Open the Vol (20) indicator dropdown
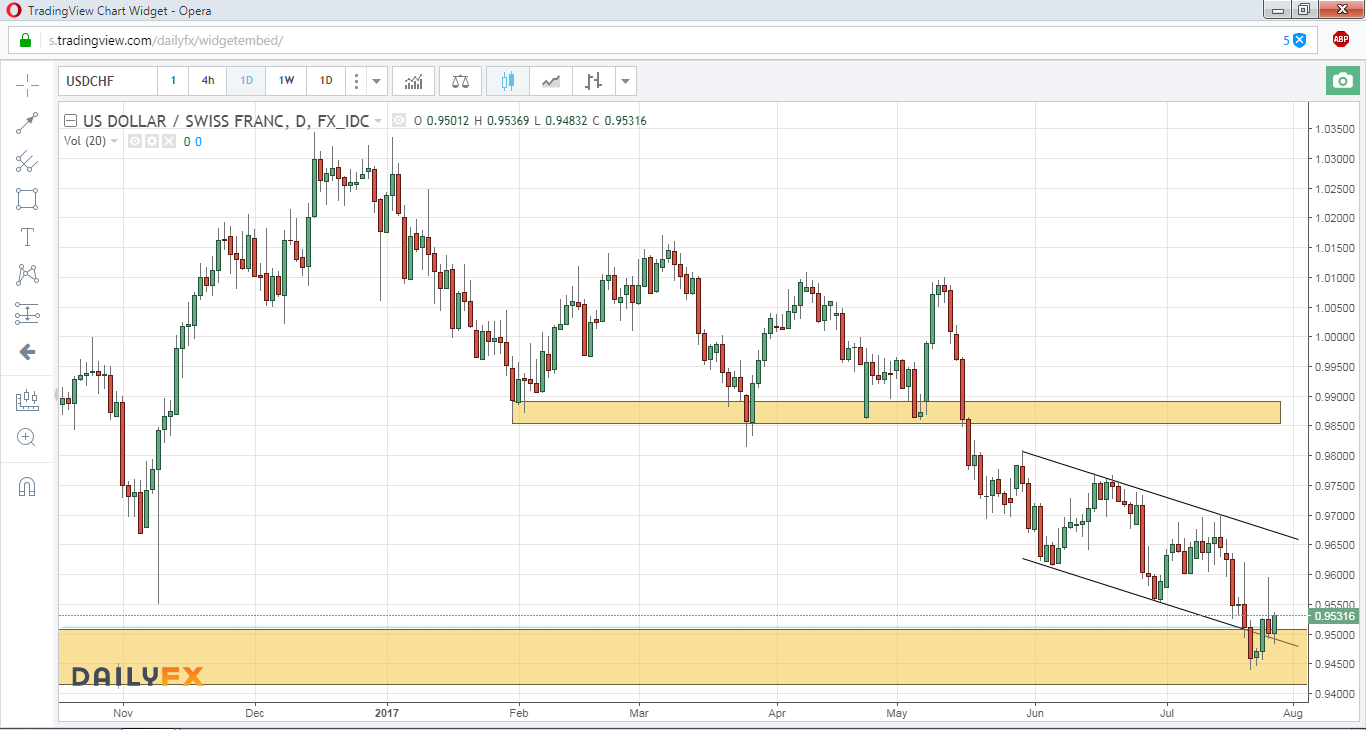This screenshot has width=1366, height=730. pyautogui.click(x=114, y=141)
